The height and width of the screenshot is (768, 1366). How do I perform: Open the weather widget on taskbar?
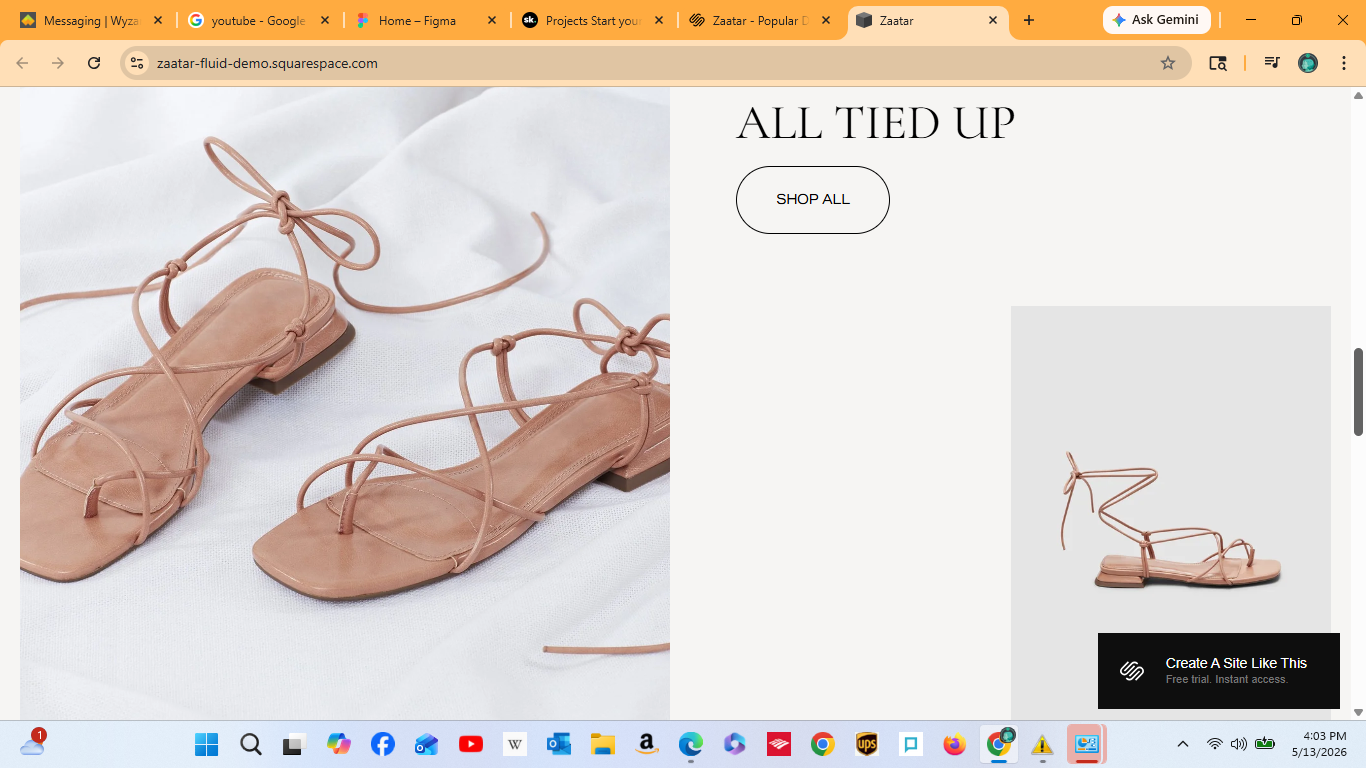32,743
